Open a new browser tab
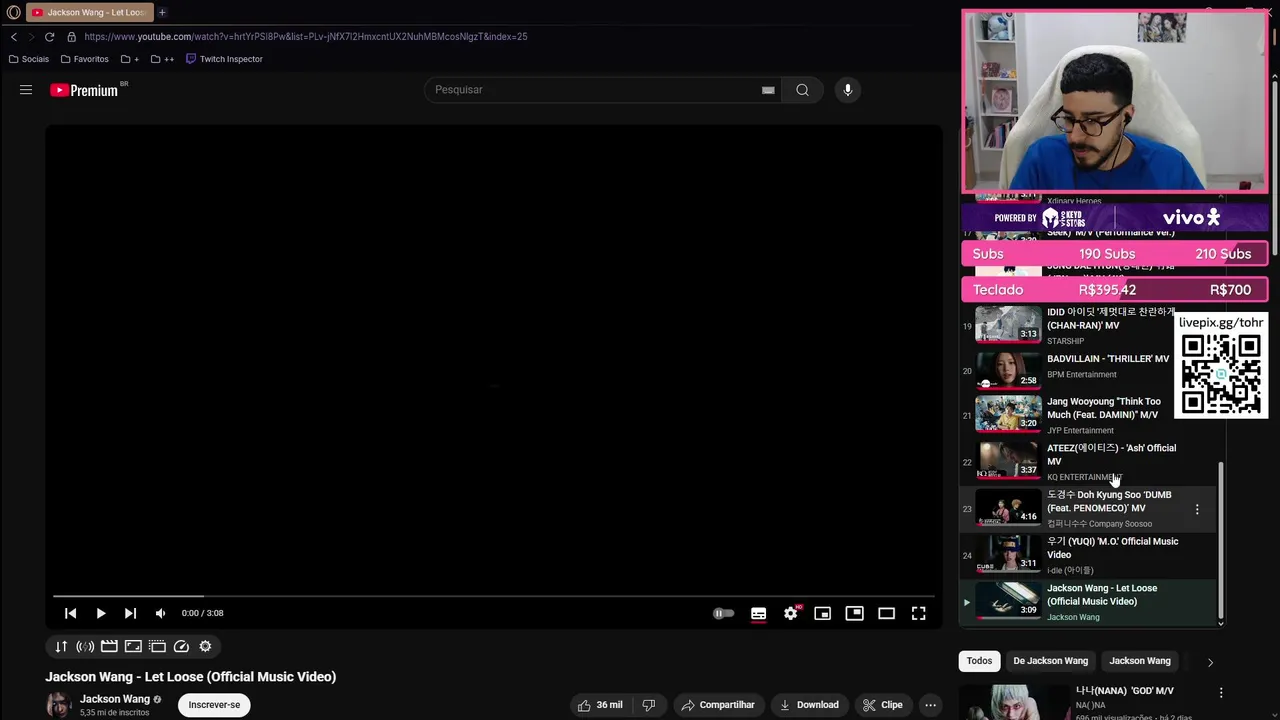Screen dimensions: 1280x720 (x=162, y=12)
